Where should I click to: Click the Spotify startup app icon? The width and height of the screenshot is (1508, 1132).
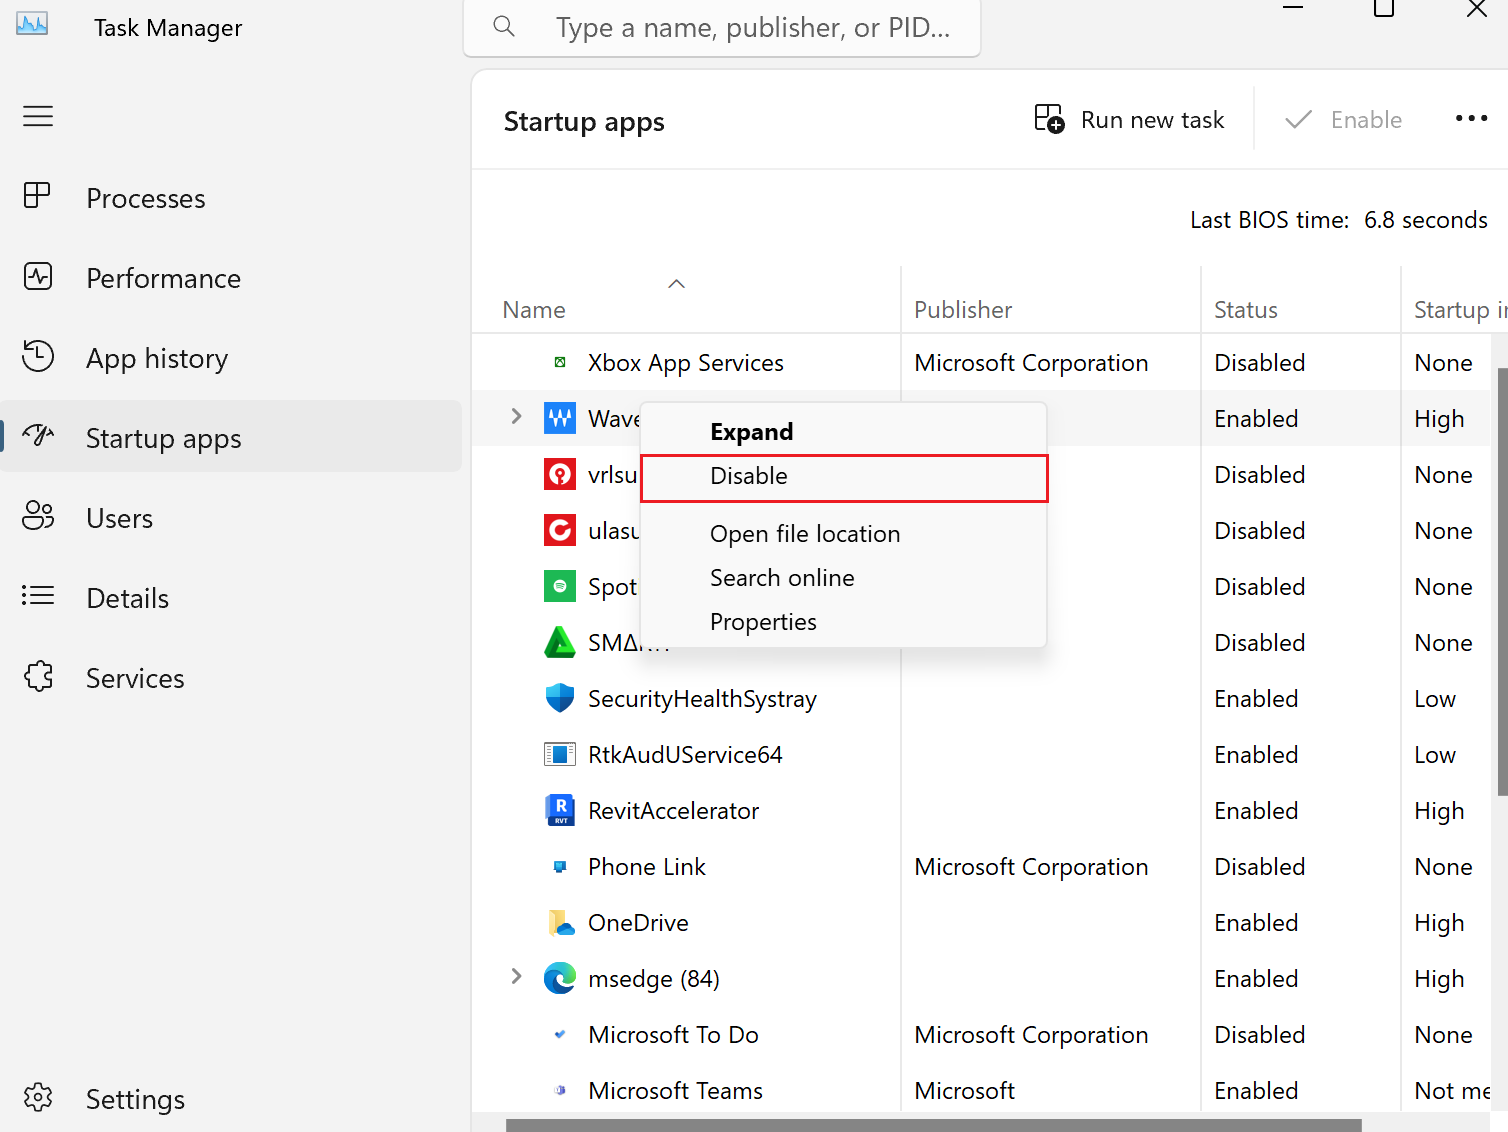[x=560, y=586]
